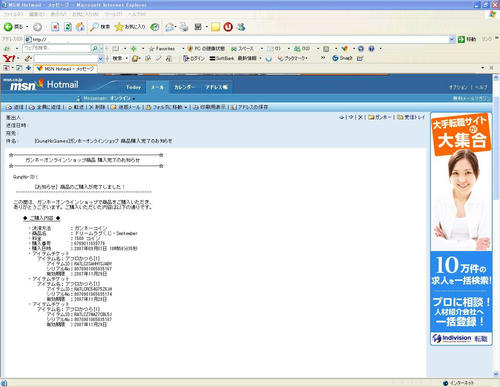500x387 pixels.
Task: Expand the address bar URL dropdown
Action: [x=452, y=39]
